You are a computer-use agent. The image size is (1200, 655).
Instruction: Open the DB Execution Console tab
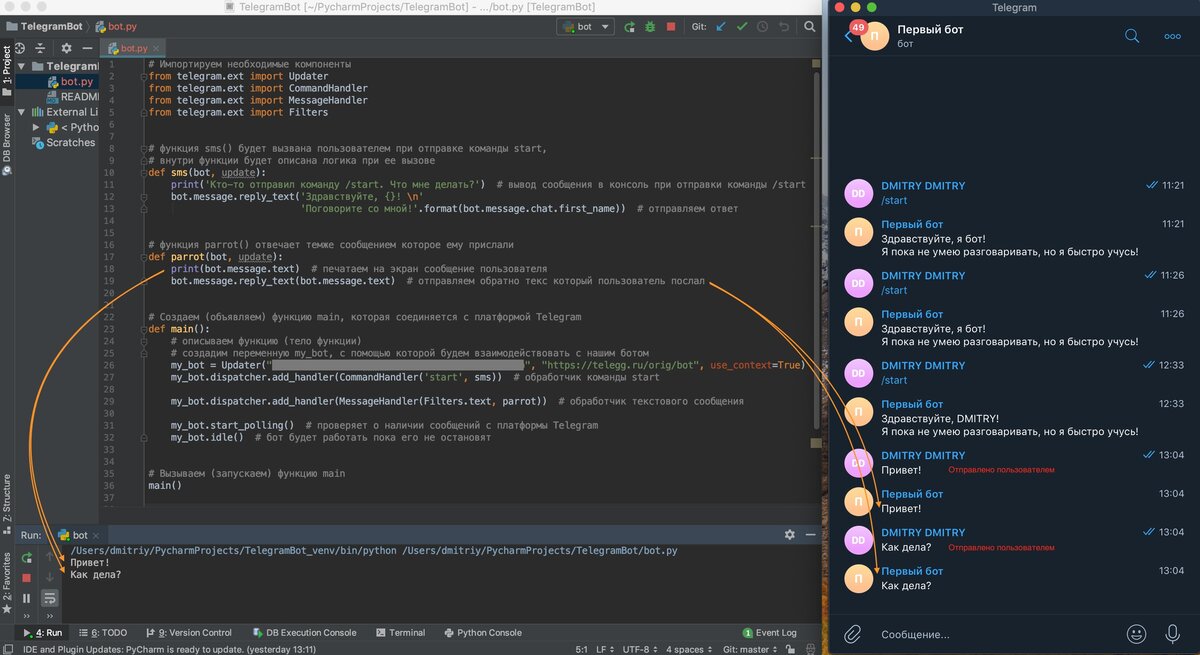tap(304, 632)
